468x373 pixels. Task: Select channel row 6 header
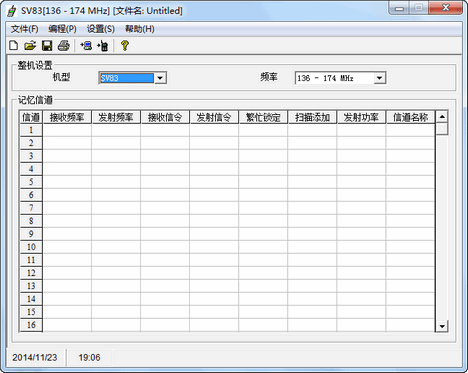(x=31, y=195)
